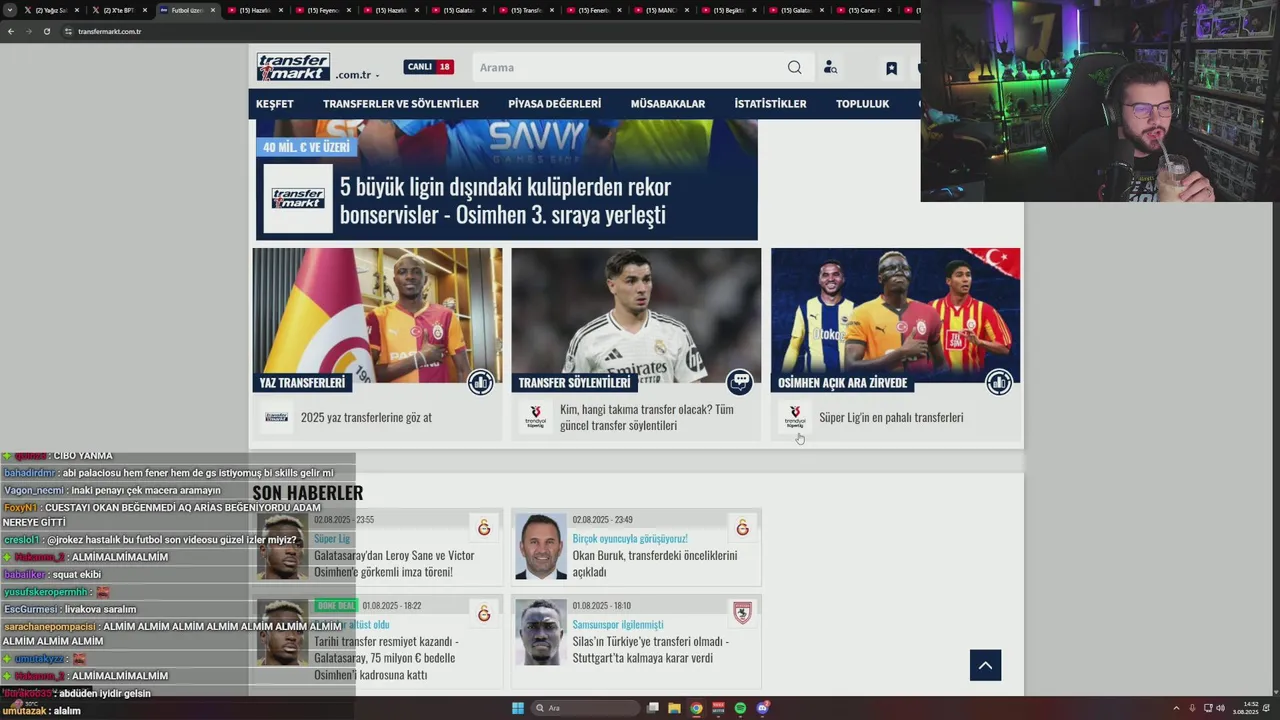Screen dimensions: 1280x720
Task: Close the Futbol üzerine Transfermarkt tab
Action: pyautogui.click(x=213, y=10)
